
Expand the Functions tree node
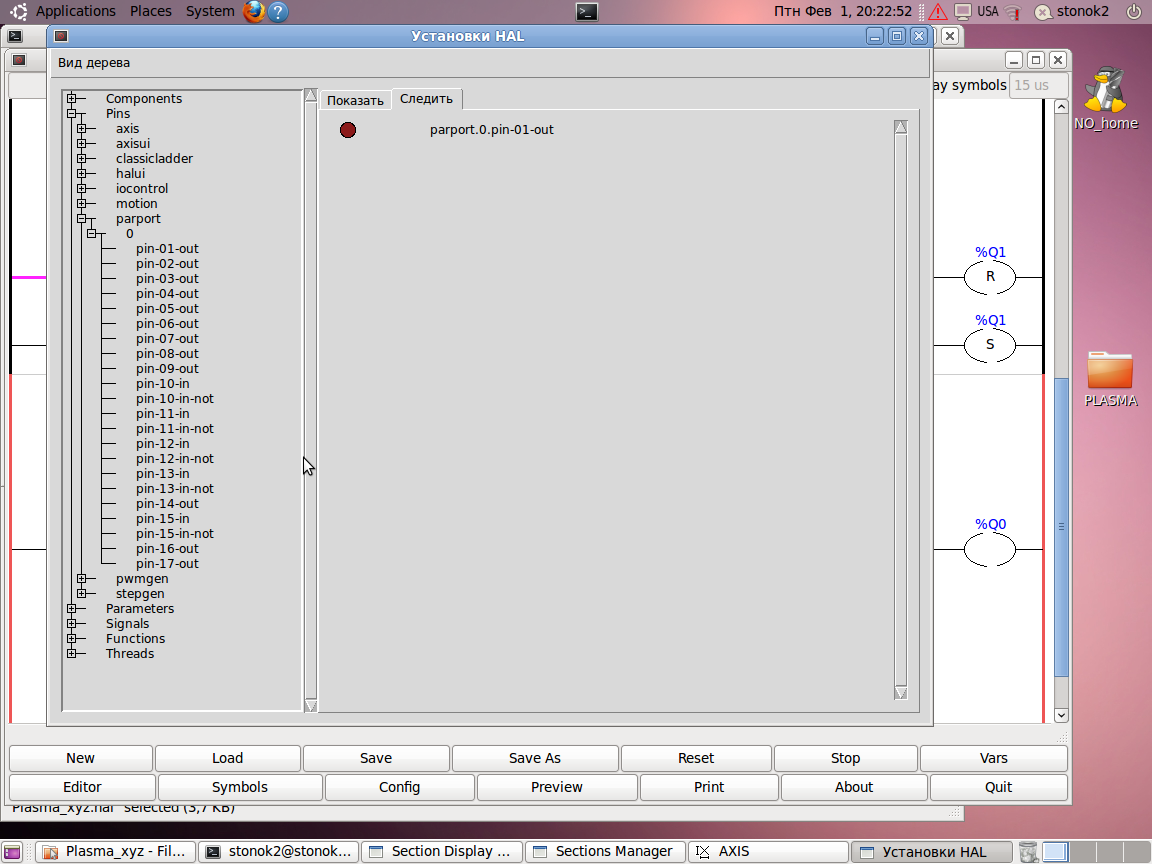tap(72, 639)
